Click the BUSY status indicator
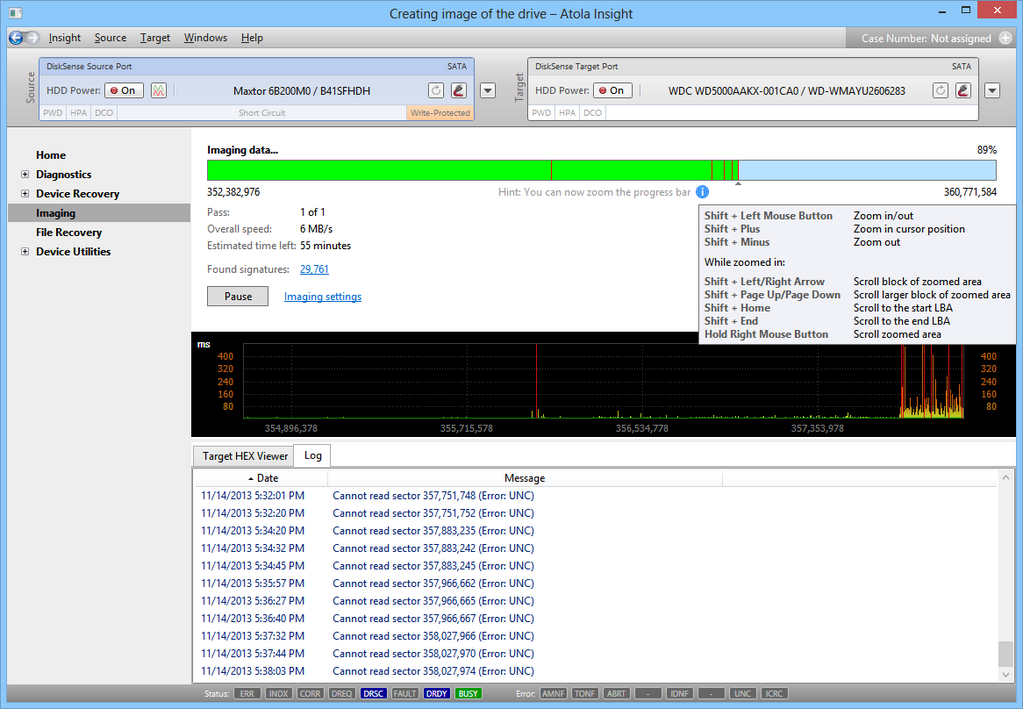Screen dimensions: 1023x709 [x=468, y=693]
